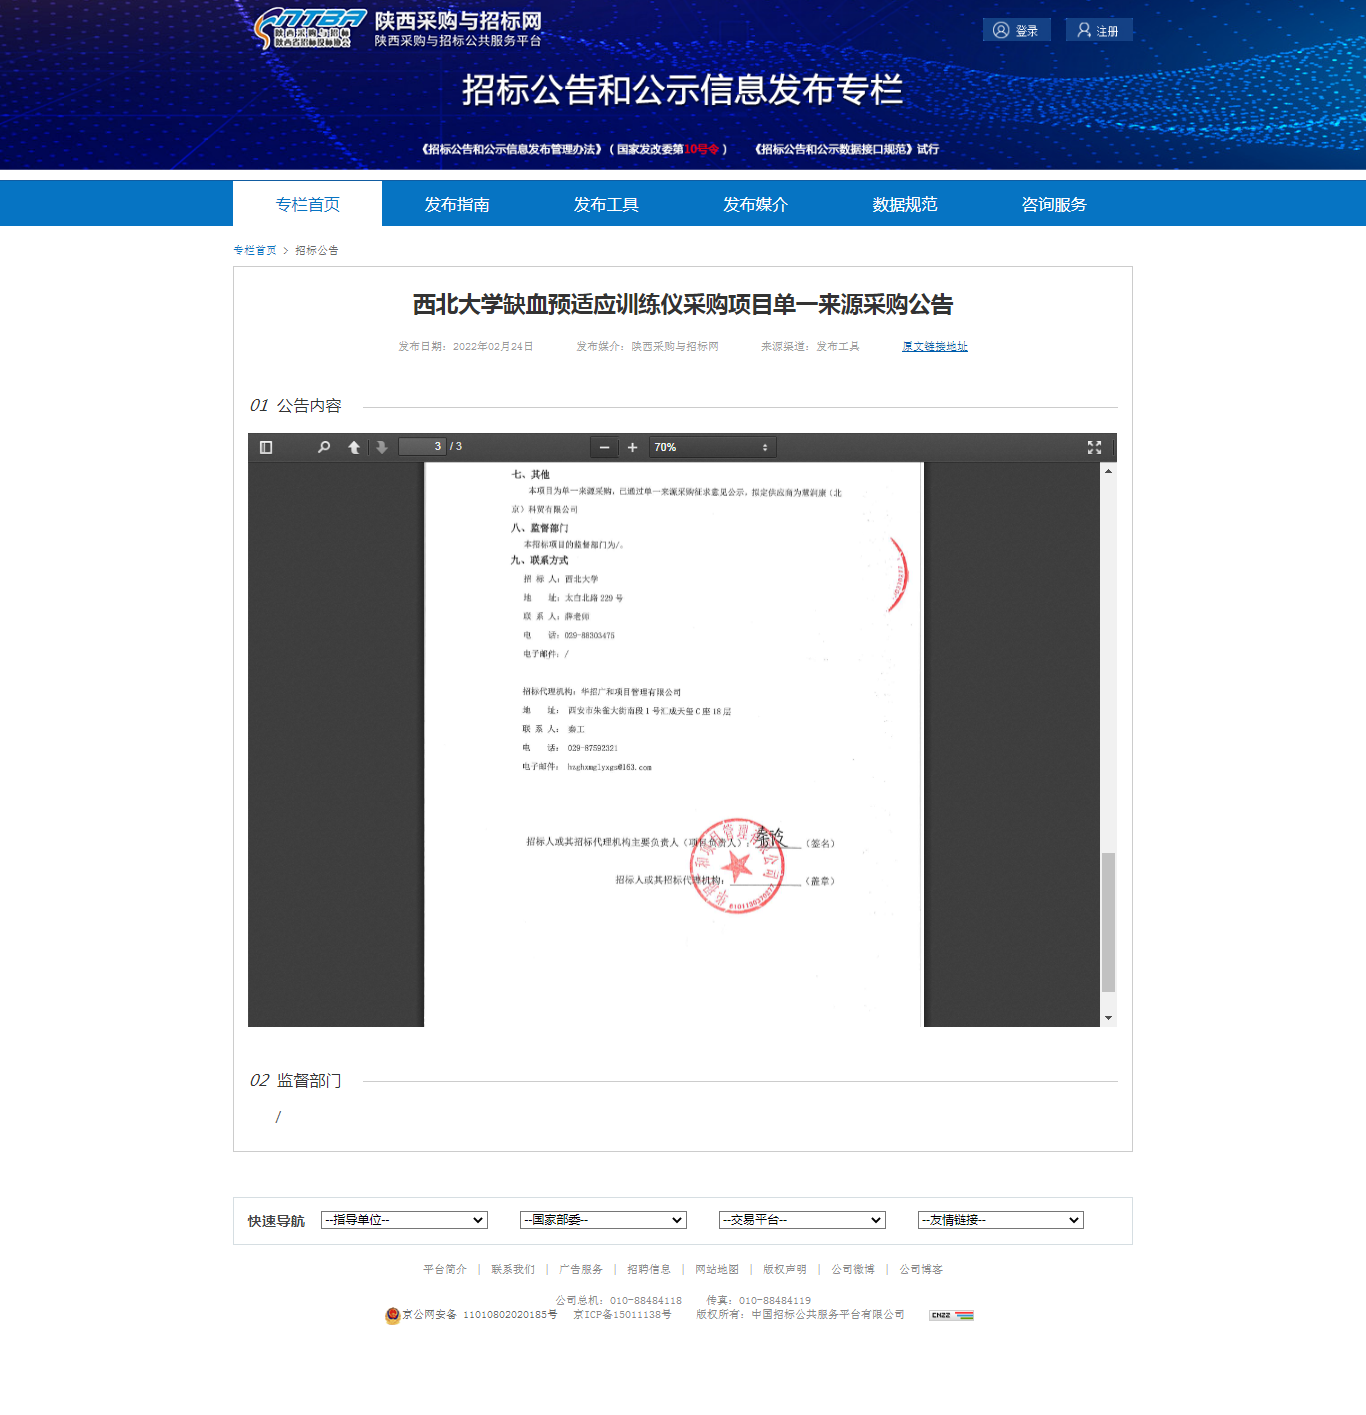Image resolution: width=1366 pixels, height=1415 pixels.
Task: Open the 友情链接 dropdown
Action: click(1001, 1220)
